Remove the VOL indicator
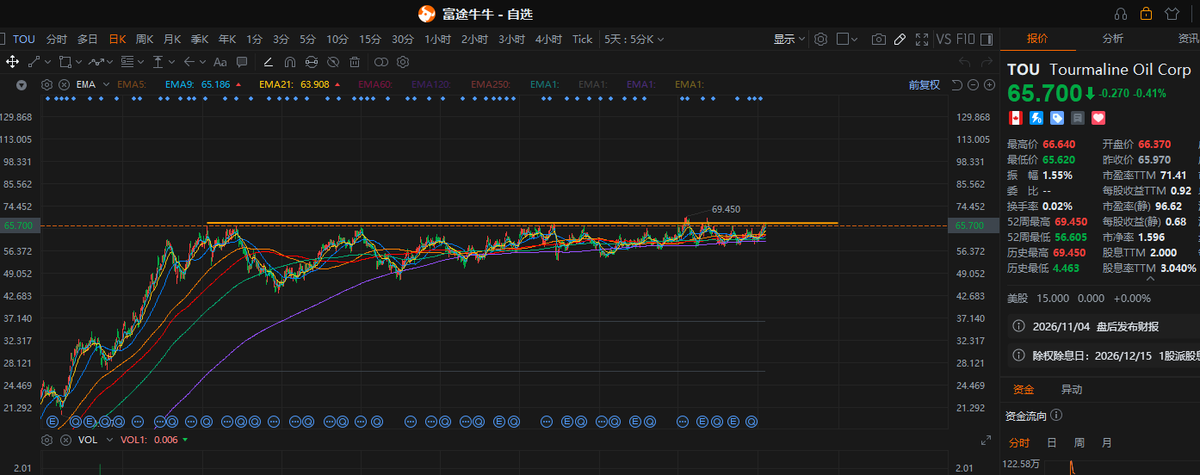Screen dimensions: 1200x475 coord(64,439)
